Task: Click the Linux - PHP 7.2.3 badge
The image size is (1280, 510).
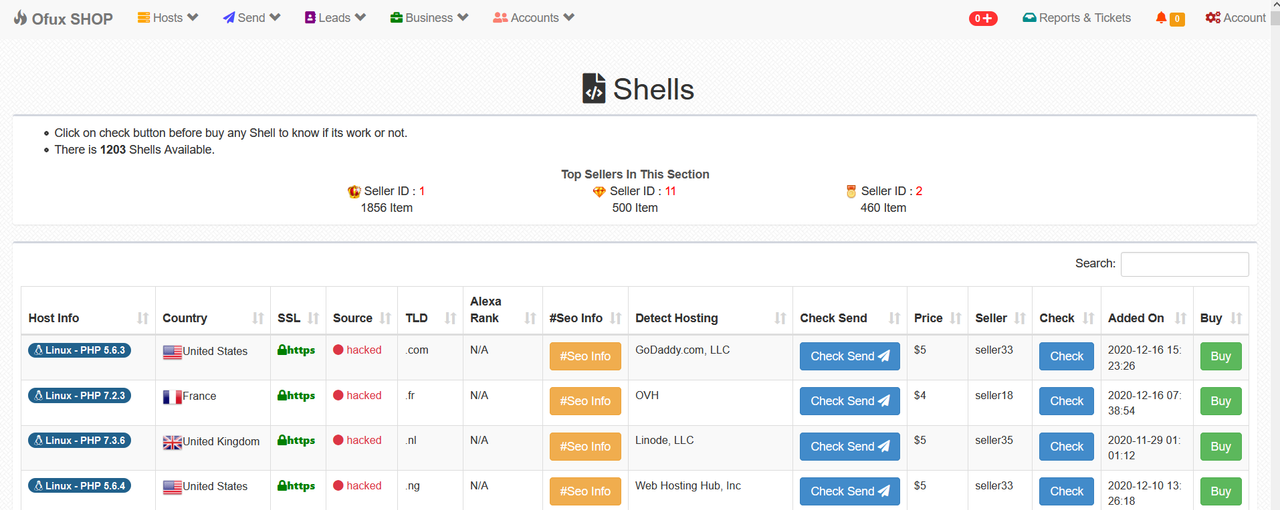Action: click(x=79, y=395)
